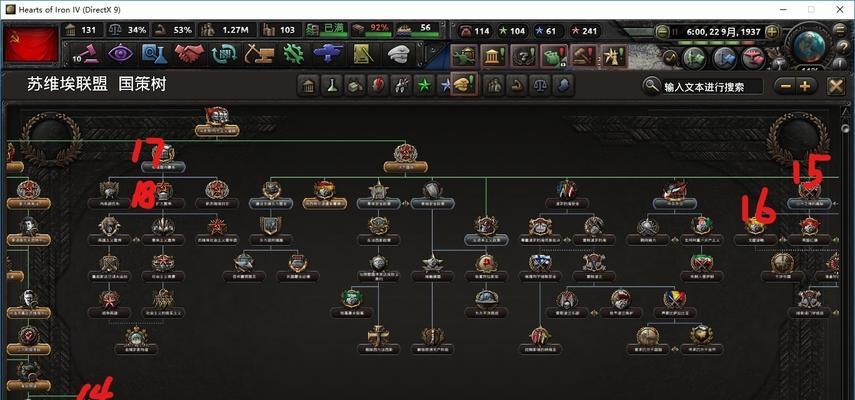Toggle the flexed arm war support filter
This screenshot has height=400, width=855.
pyautogui.click(x=517, y=86)
